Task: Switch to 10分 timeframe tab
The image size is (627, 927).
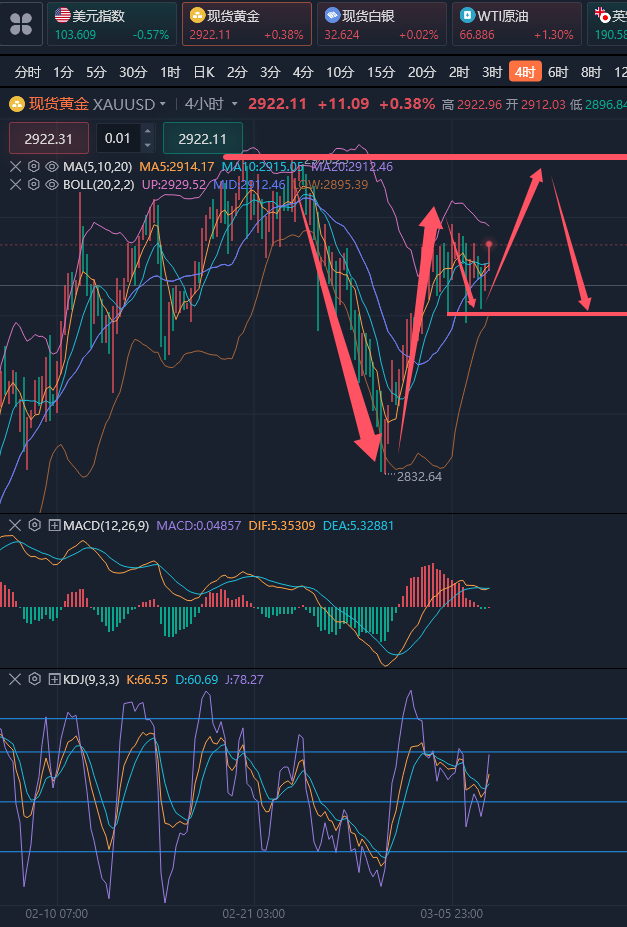Action: (340, 73)
